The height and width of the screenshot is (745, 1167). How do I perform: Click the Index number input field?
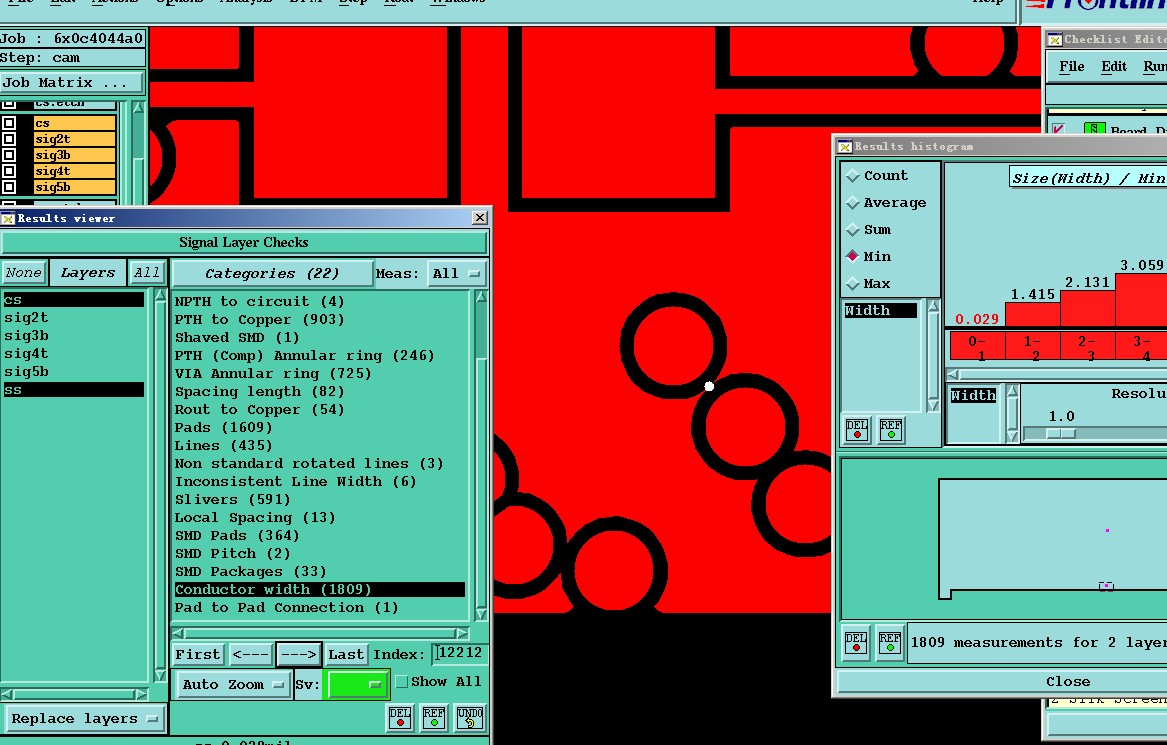pyautogui.click(x=460, y=653)
